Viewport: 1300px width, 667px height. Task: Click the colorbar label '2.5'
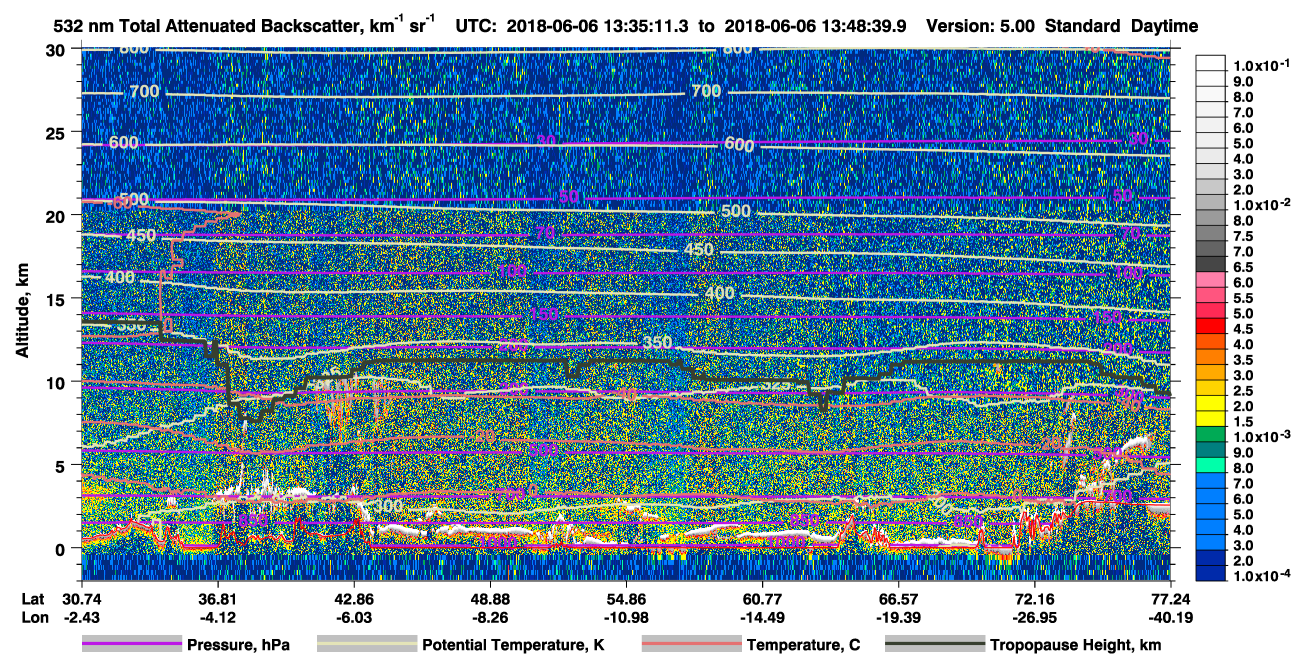(1242, 390)
